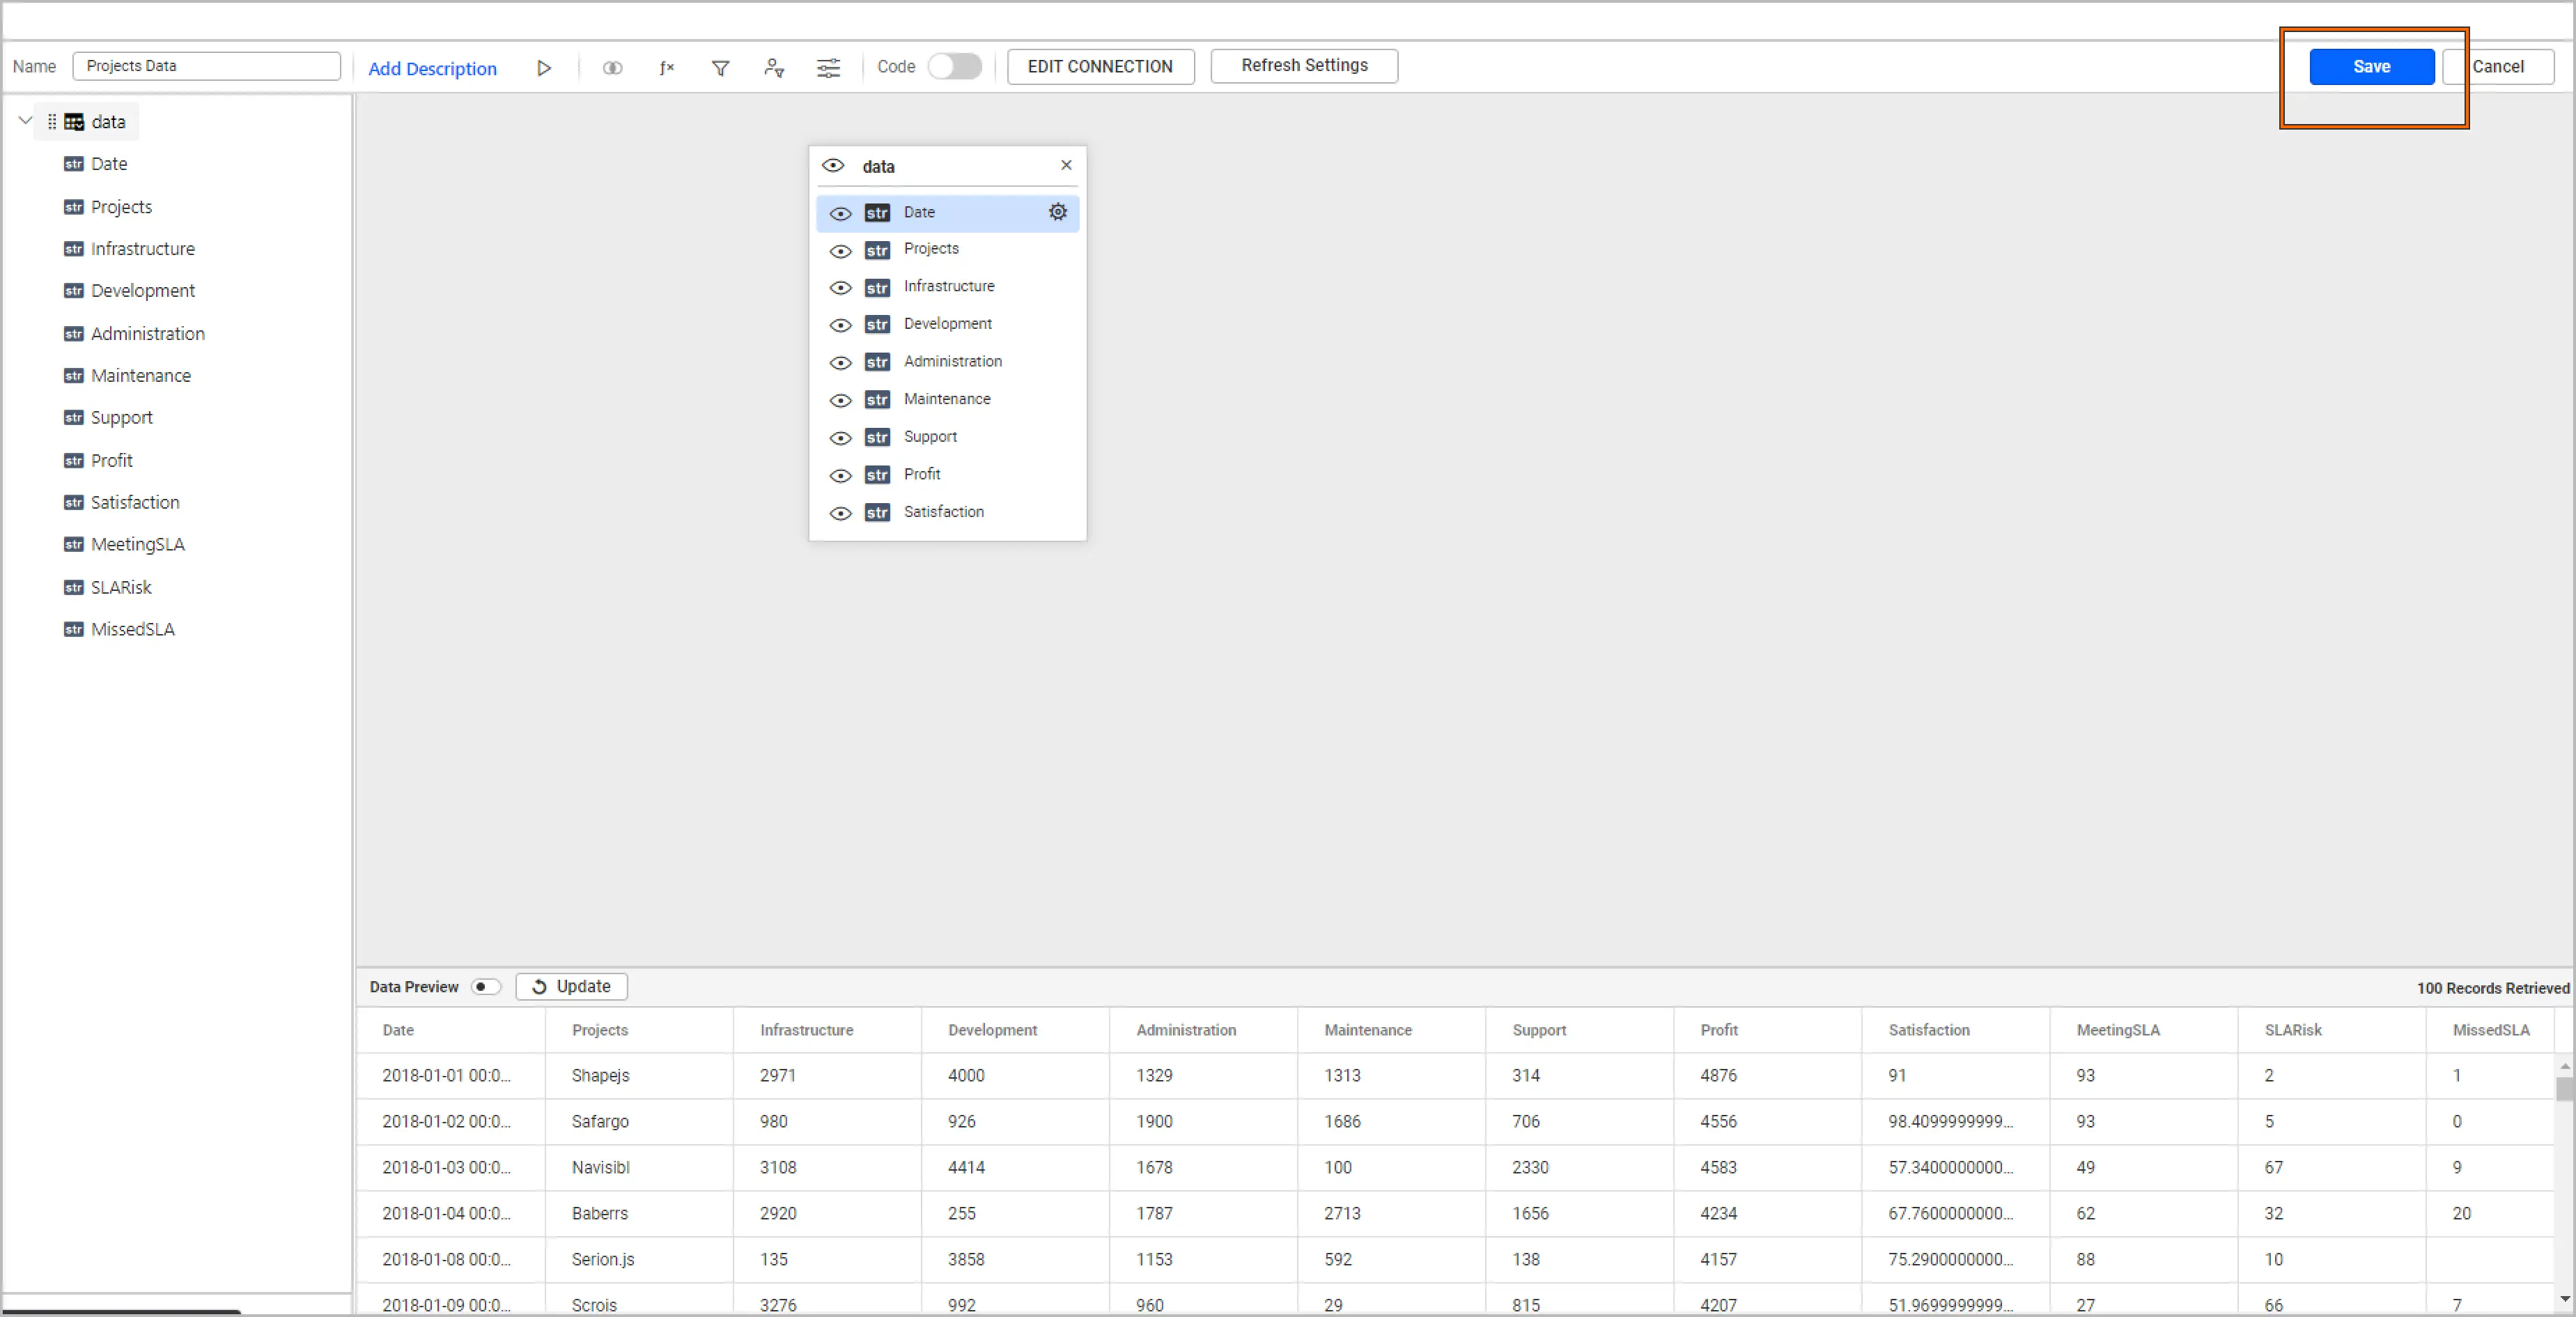Viewport: 2576px width, 1317px height.
Task: Collapse the data tree node chevron
Action: pos(26,121)
